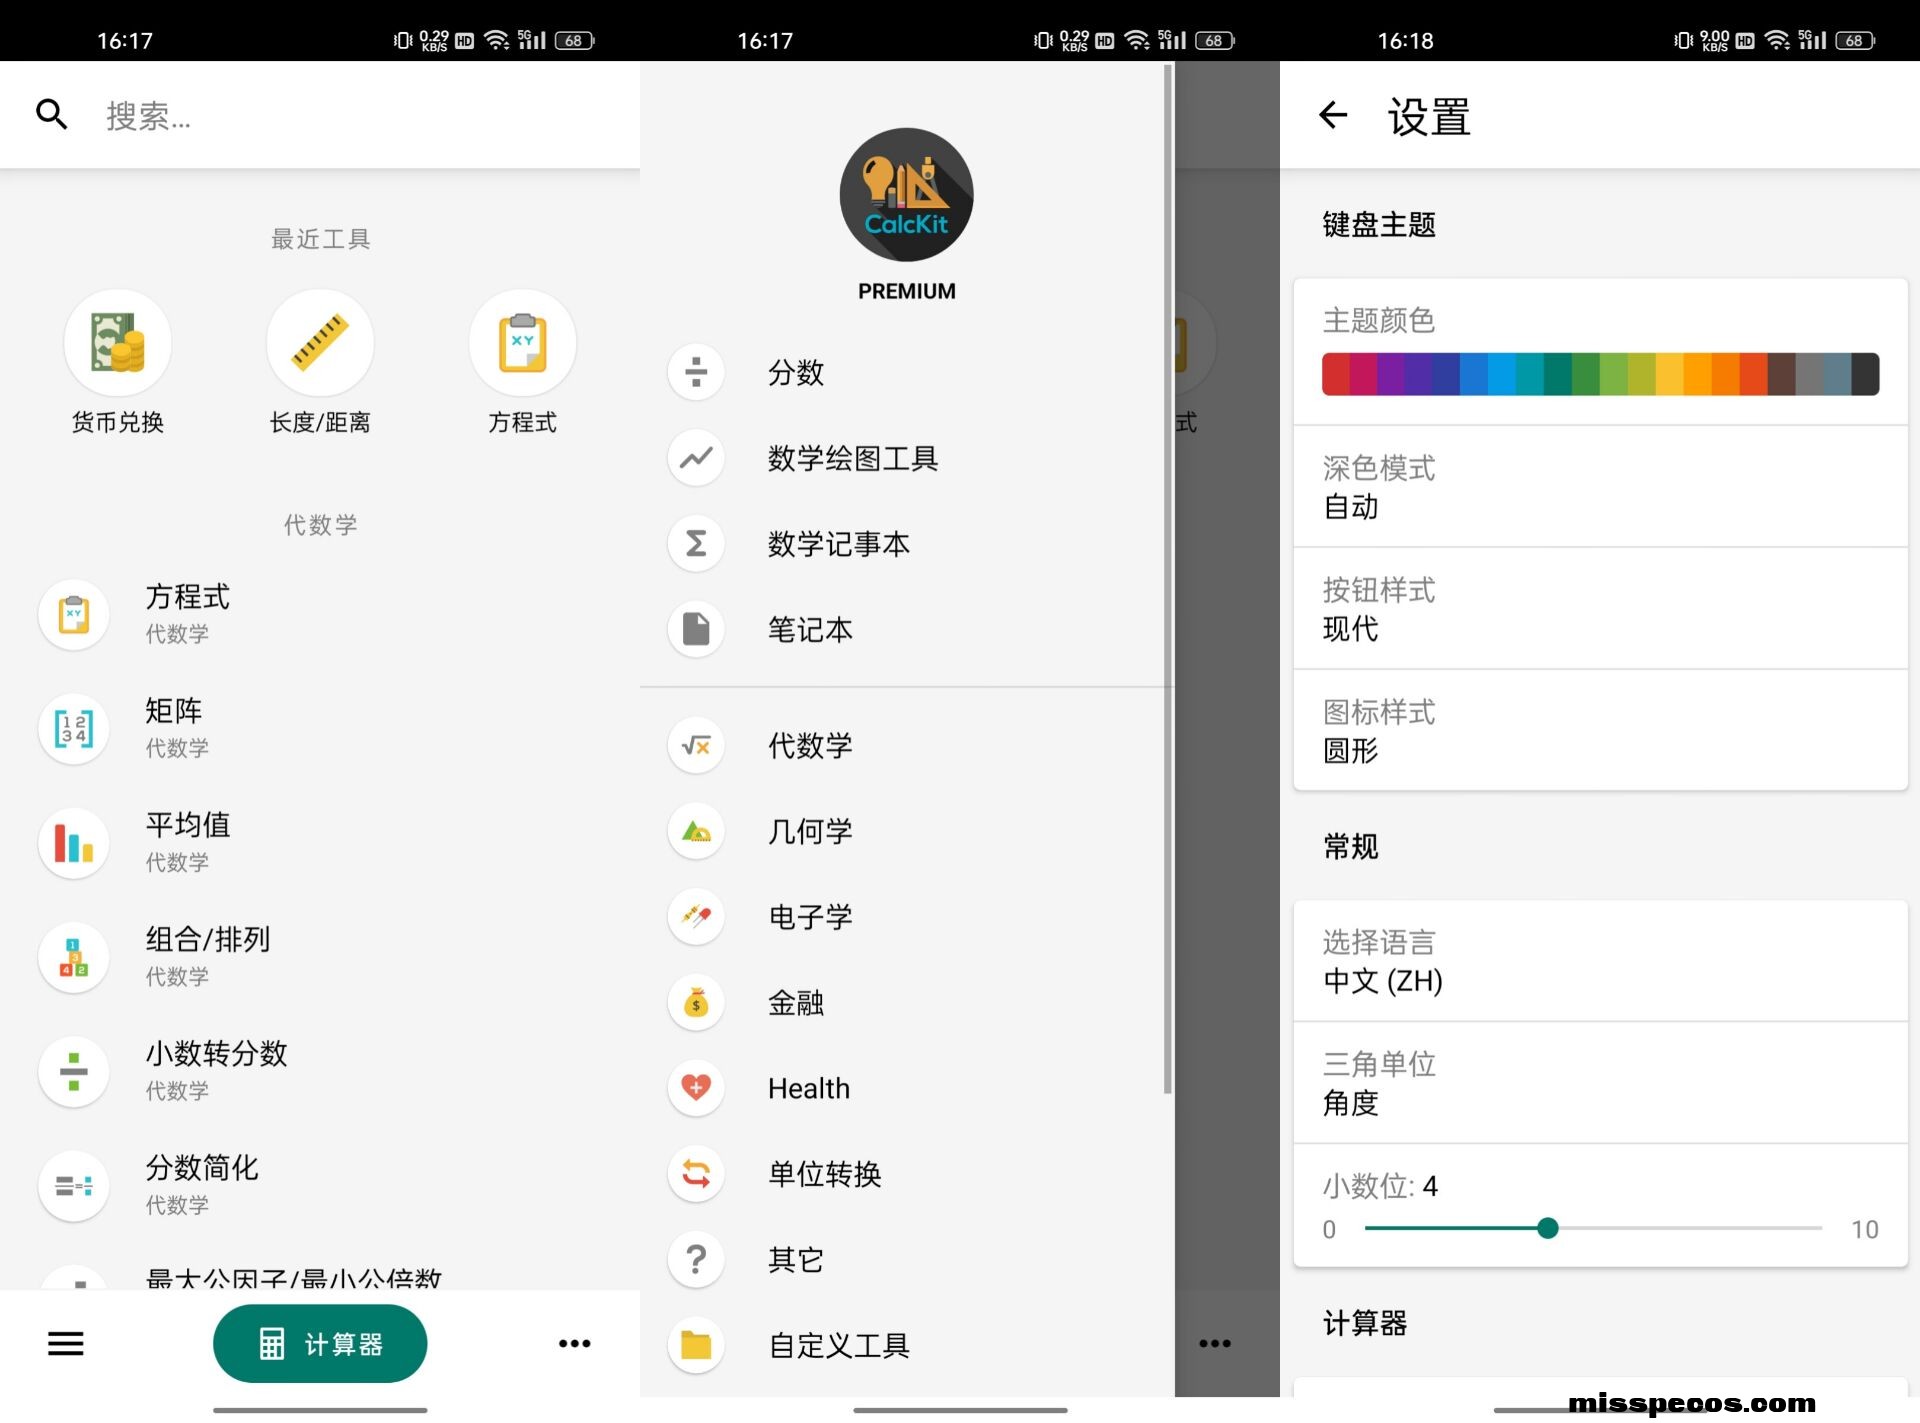Screen dimensions: 1920x1423
Task: Click the drawer scrollbar
Action: 1167,580
